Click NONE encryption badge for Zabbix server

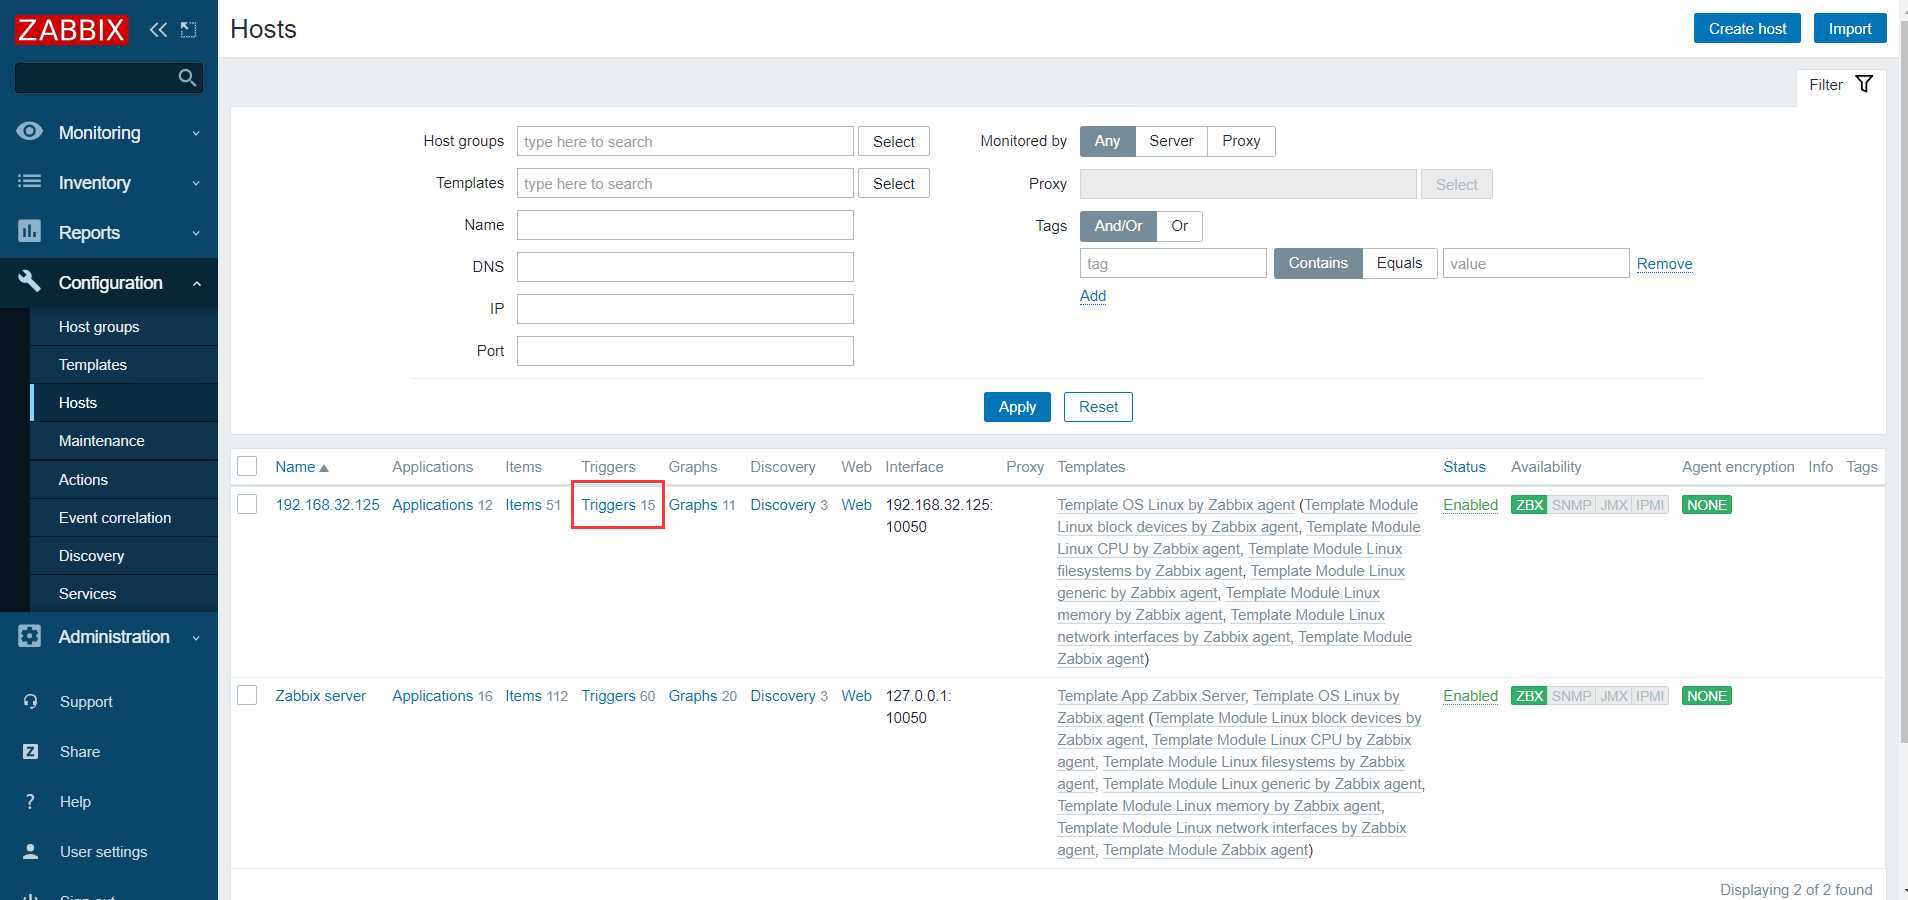pyautogui.click(x=1707, y=696)
